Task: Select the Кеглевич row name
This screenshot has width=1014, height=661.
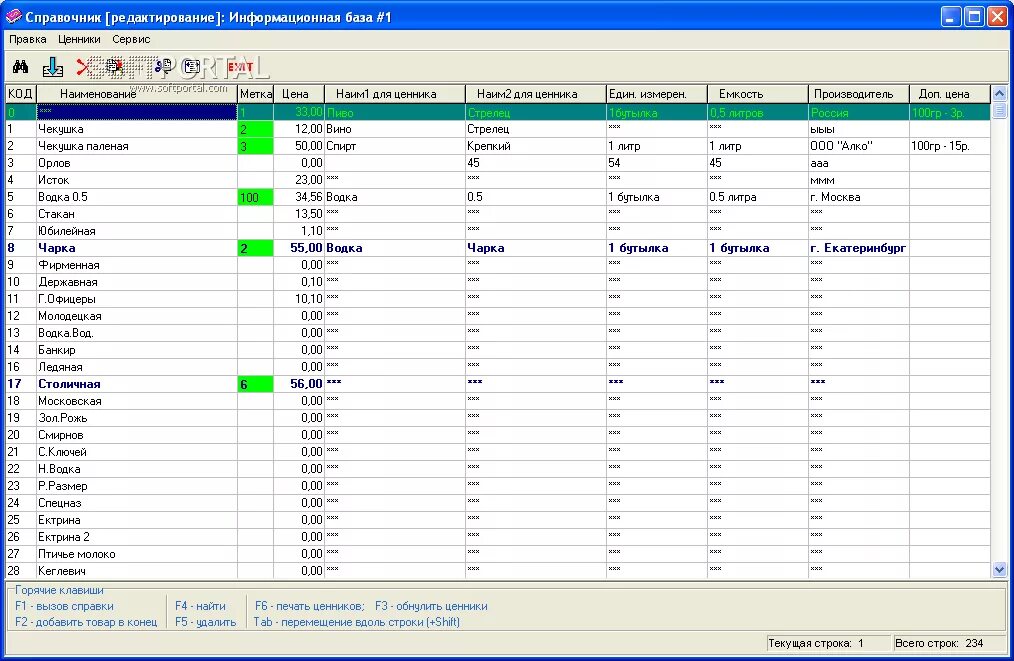Action: point(137,571)
